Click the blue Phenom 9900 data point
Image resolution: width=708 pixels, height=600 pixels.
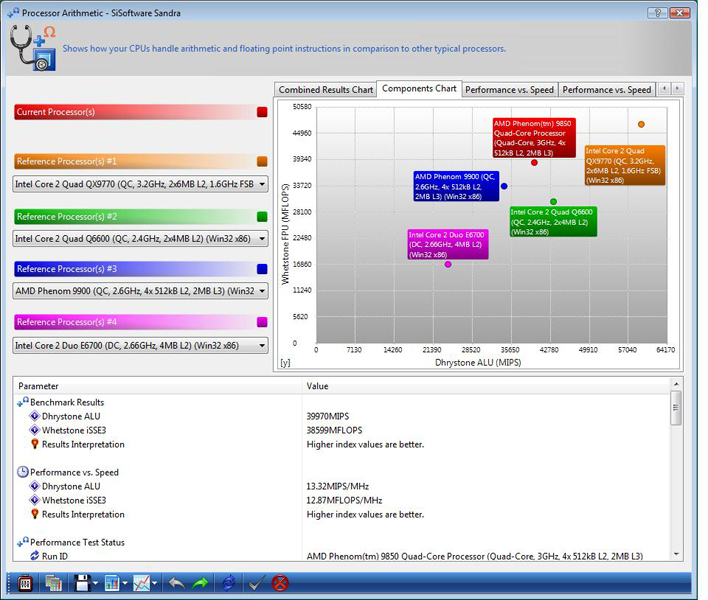coord(504,186)
